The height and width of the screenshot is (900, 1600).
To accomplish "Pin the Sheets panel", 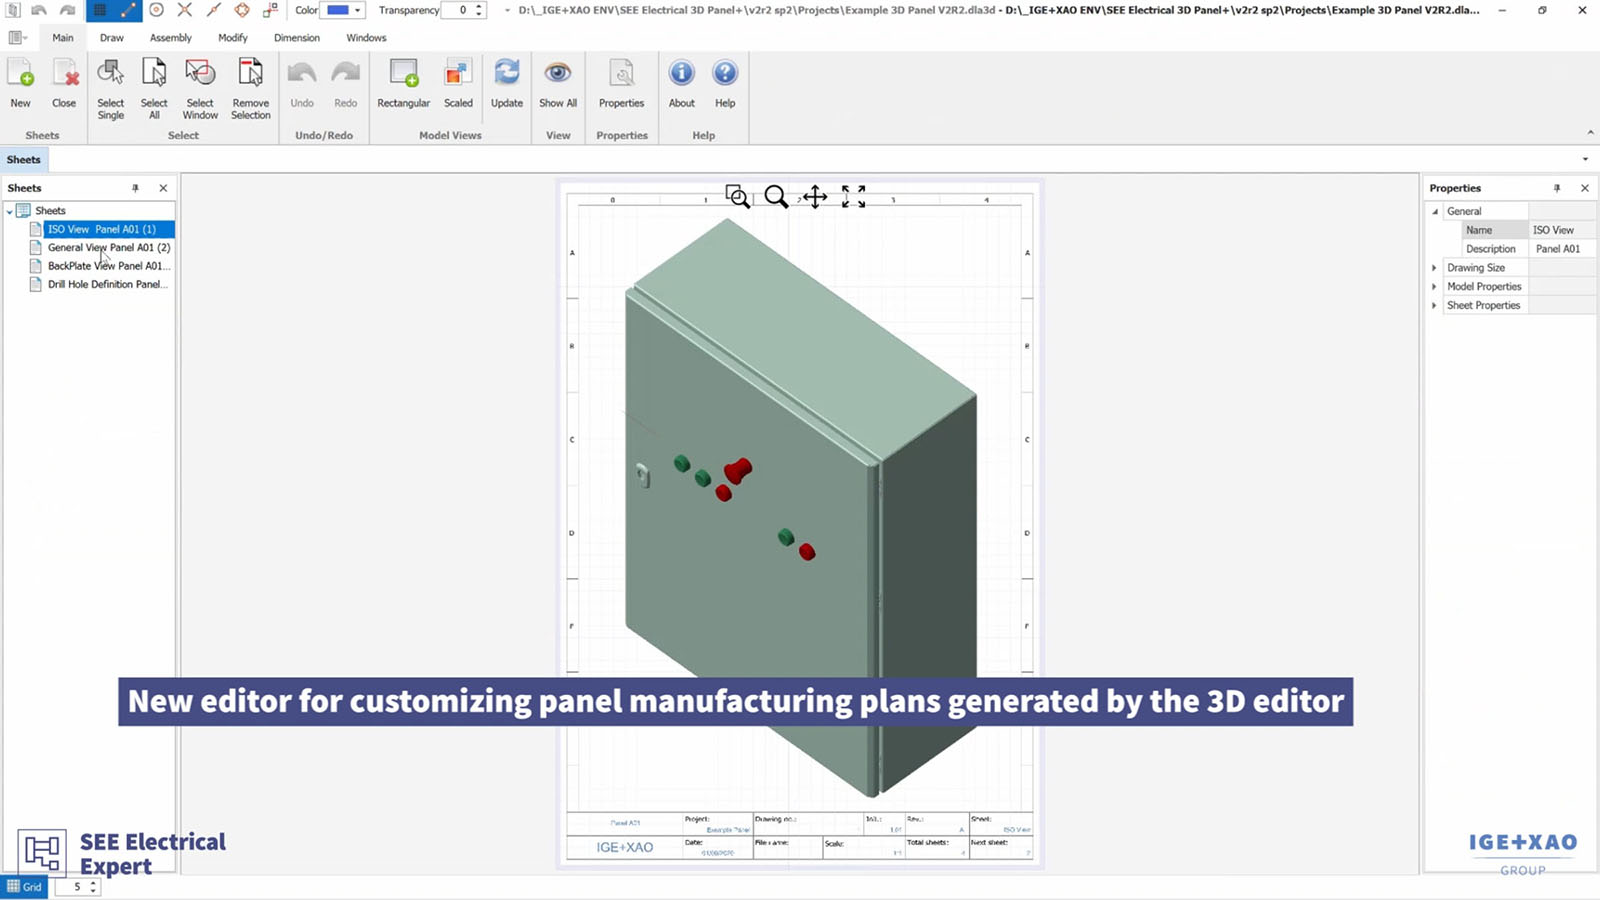I will point(135,188).
